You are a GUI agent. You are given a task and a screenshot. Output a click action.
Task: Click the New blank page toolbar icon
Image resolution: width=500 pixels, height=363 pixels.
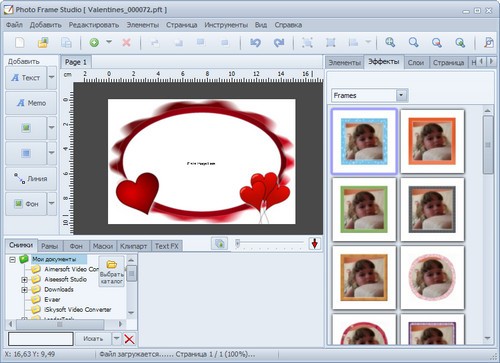[x=20, y=43]
